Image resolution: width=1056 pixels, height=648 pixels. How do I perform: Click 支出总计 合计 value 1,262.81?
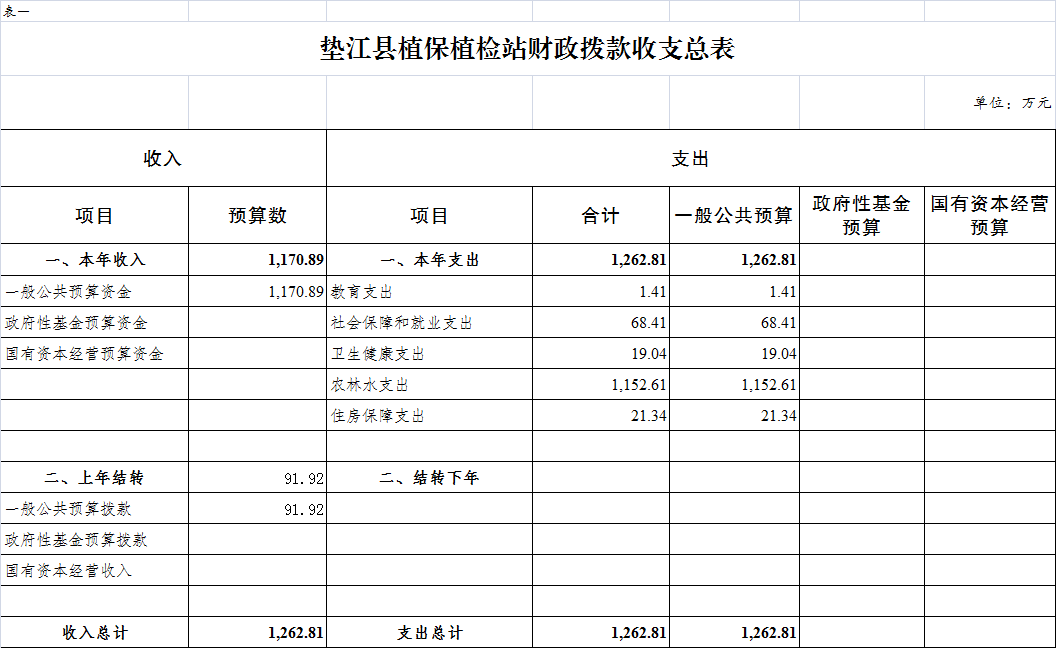pos(638,633)
